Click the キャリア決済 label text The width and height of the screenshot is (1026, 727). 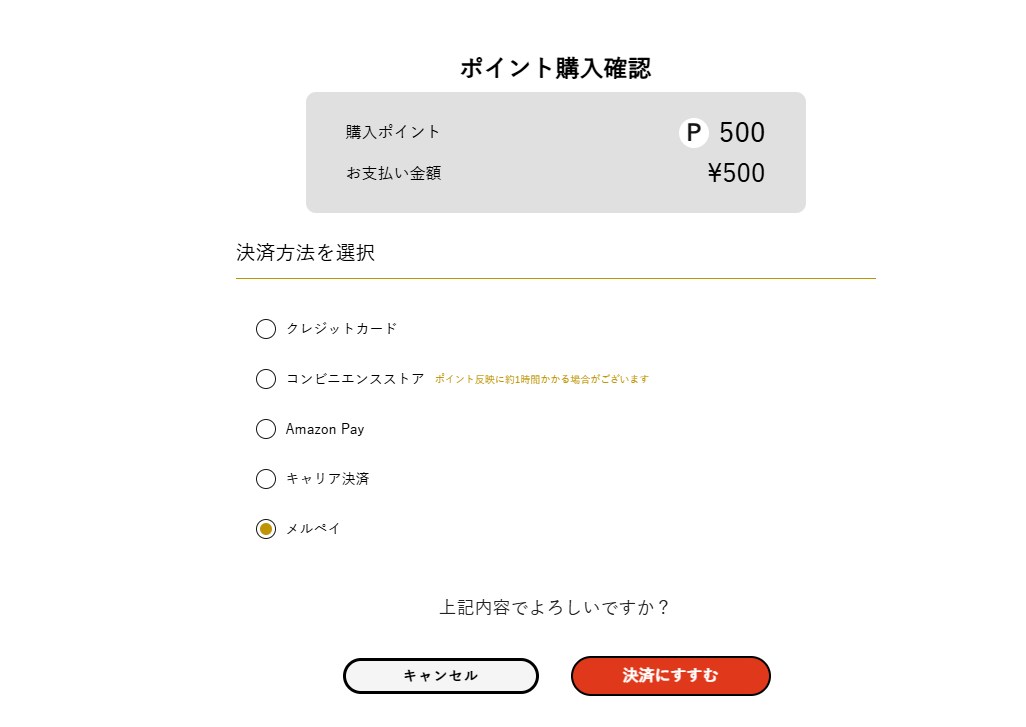point(327,479)
